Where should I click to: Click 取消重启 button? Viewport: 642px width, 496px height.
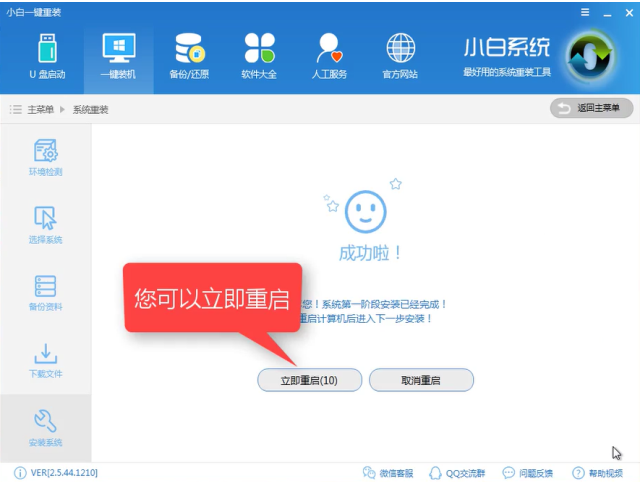point(421,380)
